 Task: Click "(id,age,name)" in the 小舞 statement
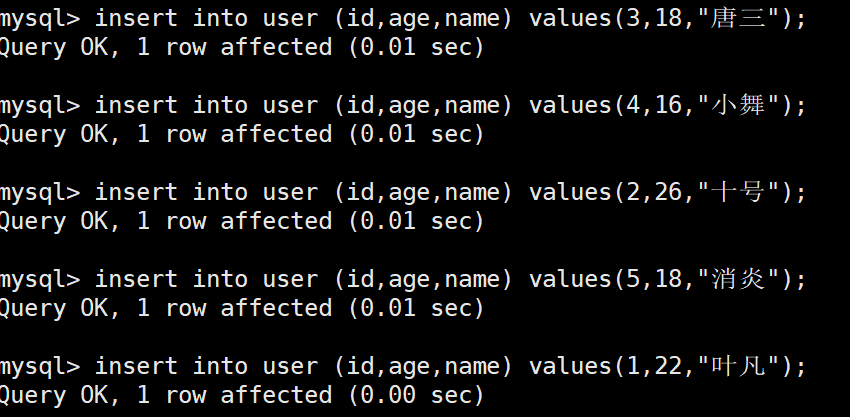click(423, 106)
